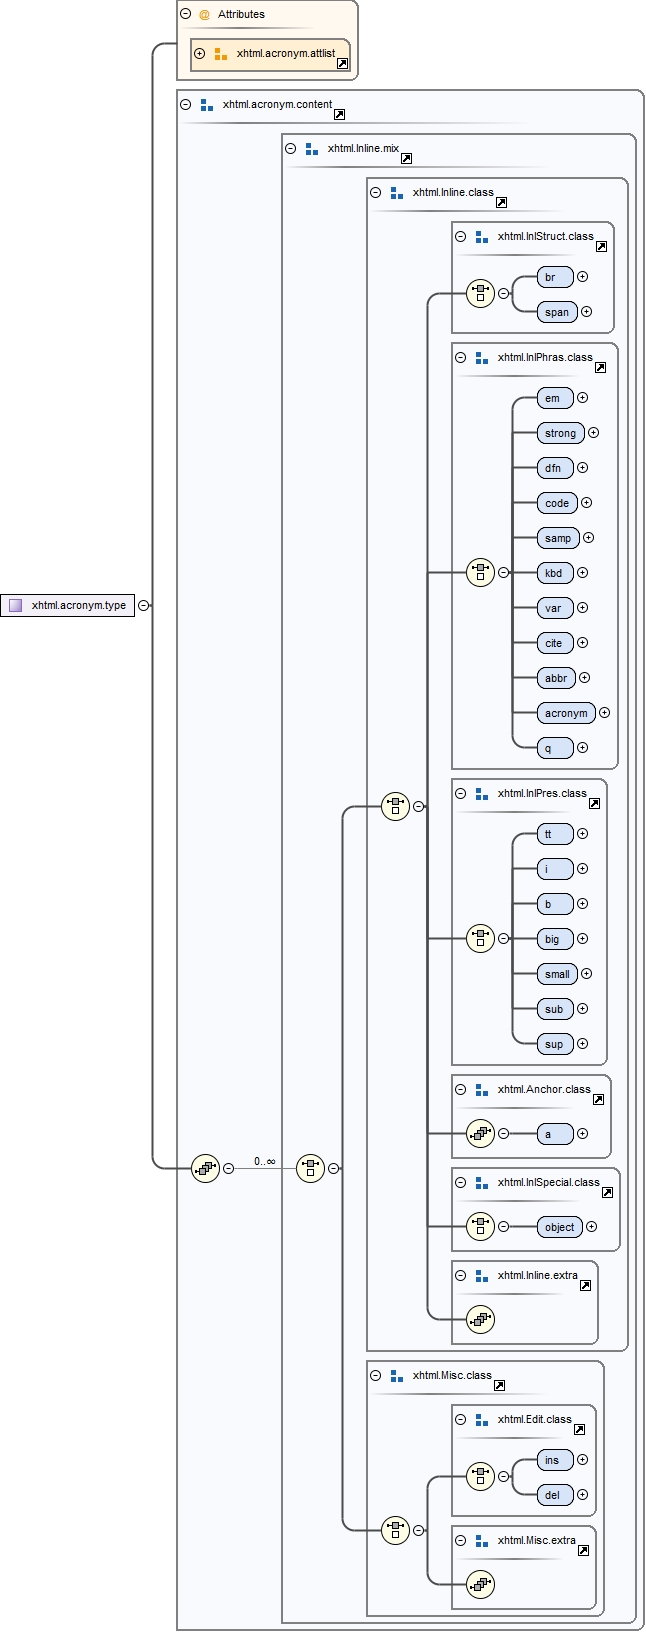Follow the xhtml.acronym.attlist reference arrow

pos(342,63)
